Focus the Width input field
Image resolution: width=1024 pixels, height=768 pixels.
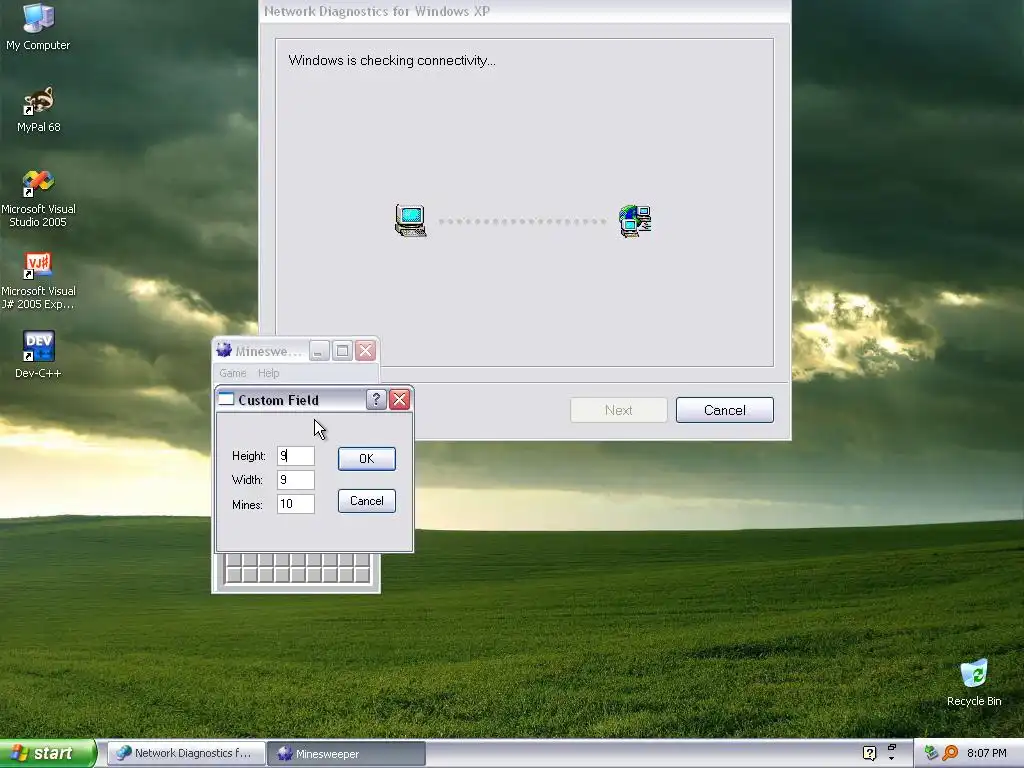tap(296, 480)
